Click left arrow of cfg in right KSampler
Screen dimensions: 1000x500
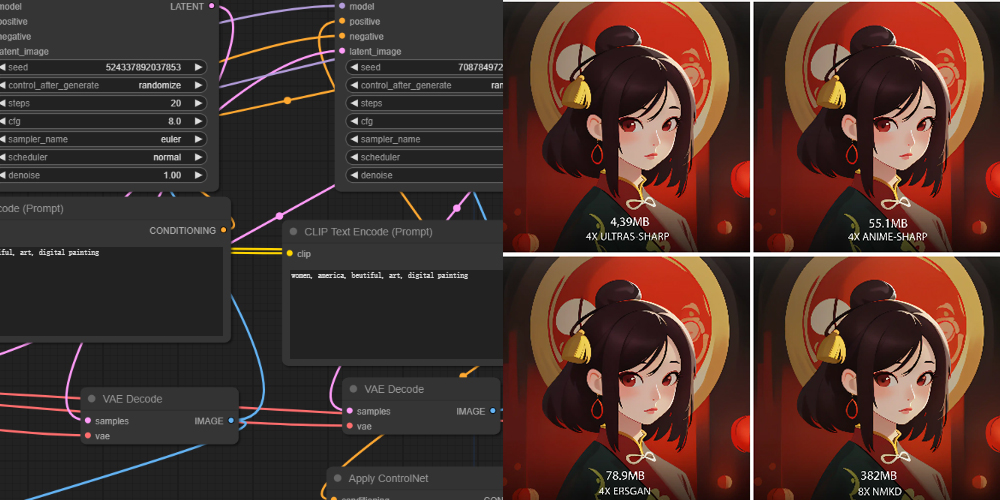tap(353, 121)
